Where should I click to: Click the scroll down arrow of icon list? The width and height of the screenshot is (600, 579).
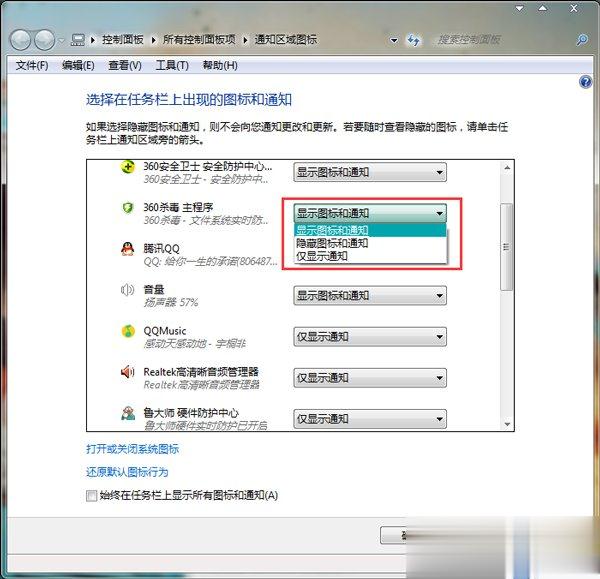point(507,424)
